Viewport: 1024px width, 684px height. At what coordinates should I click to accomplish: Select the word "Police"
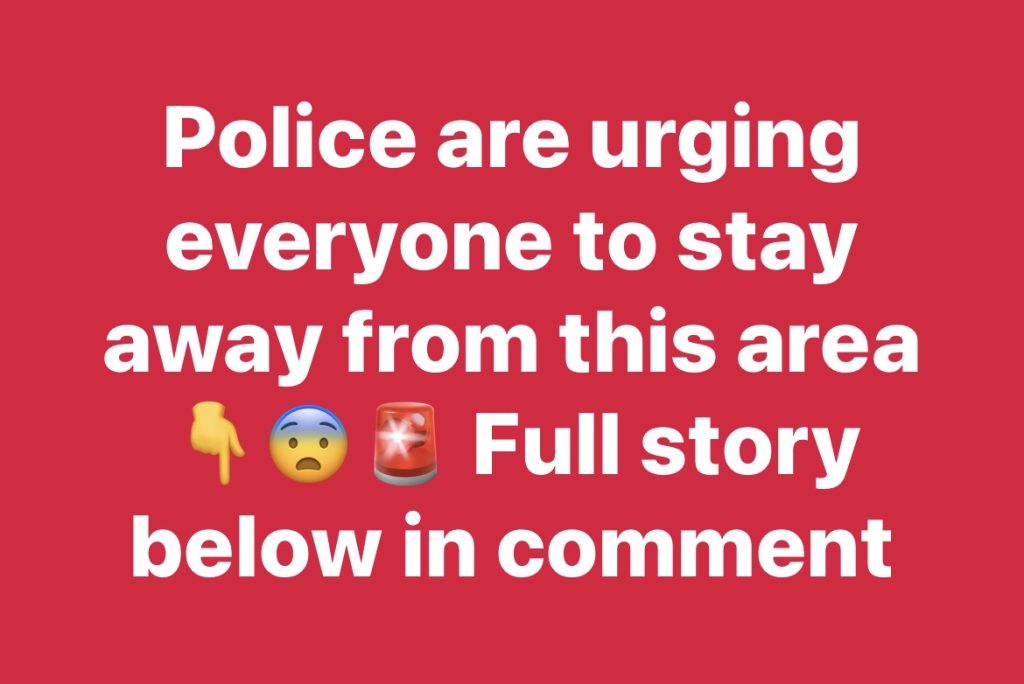[x=289, y=137]
